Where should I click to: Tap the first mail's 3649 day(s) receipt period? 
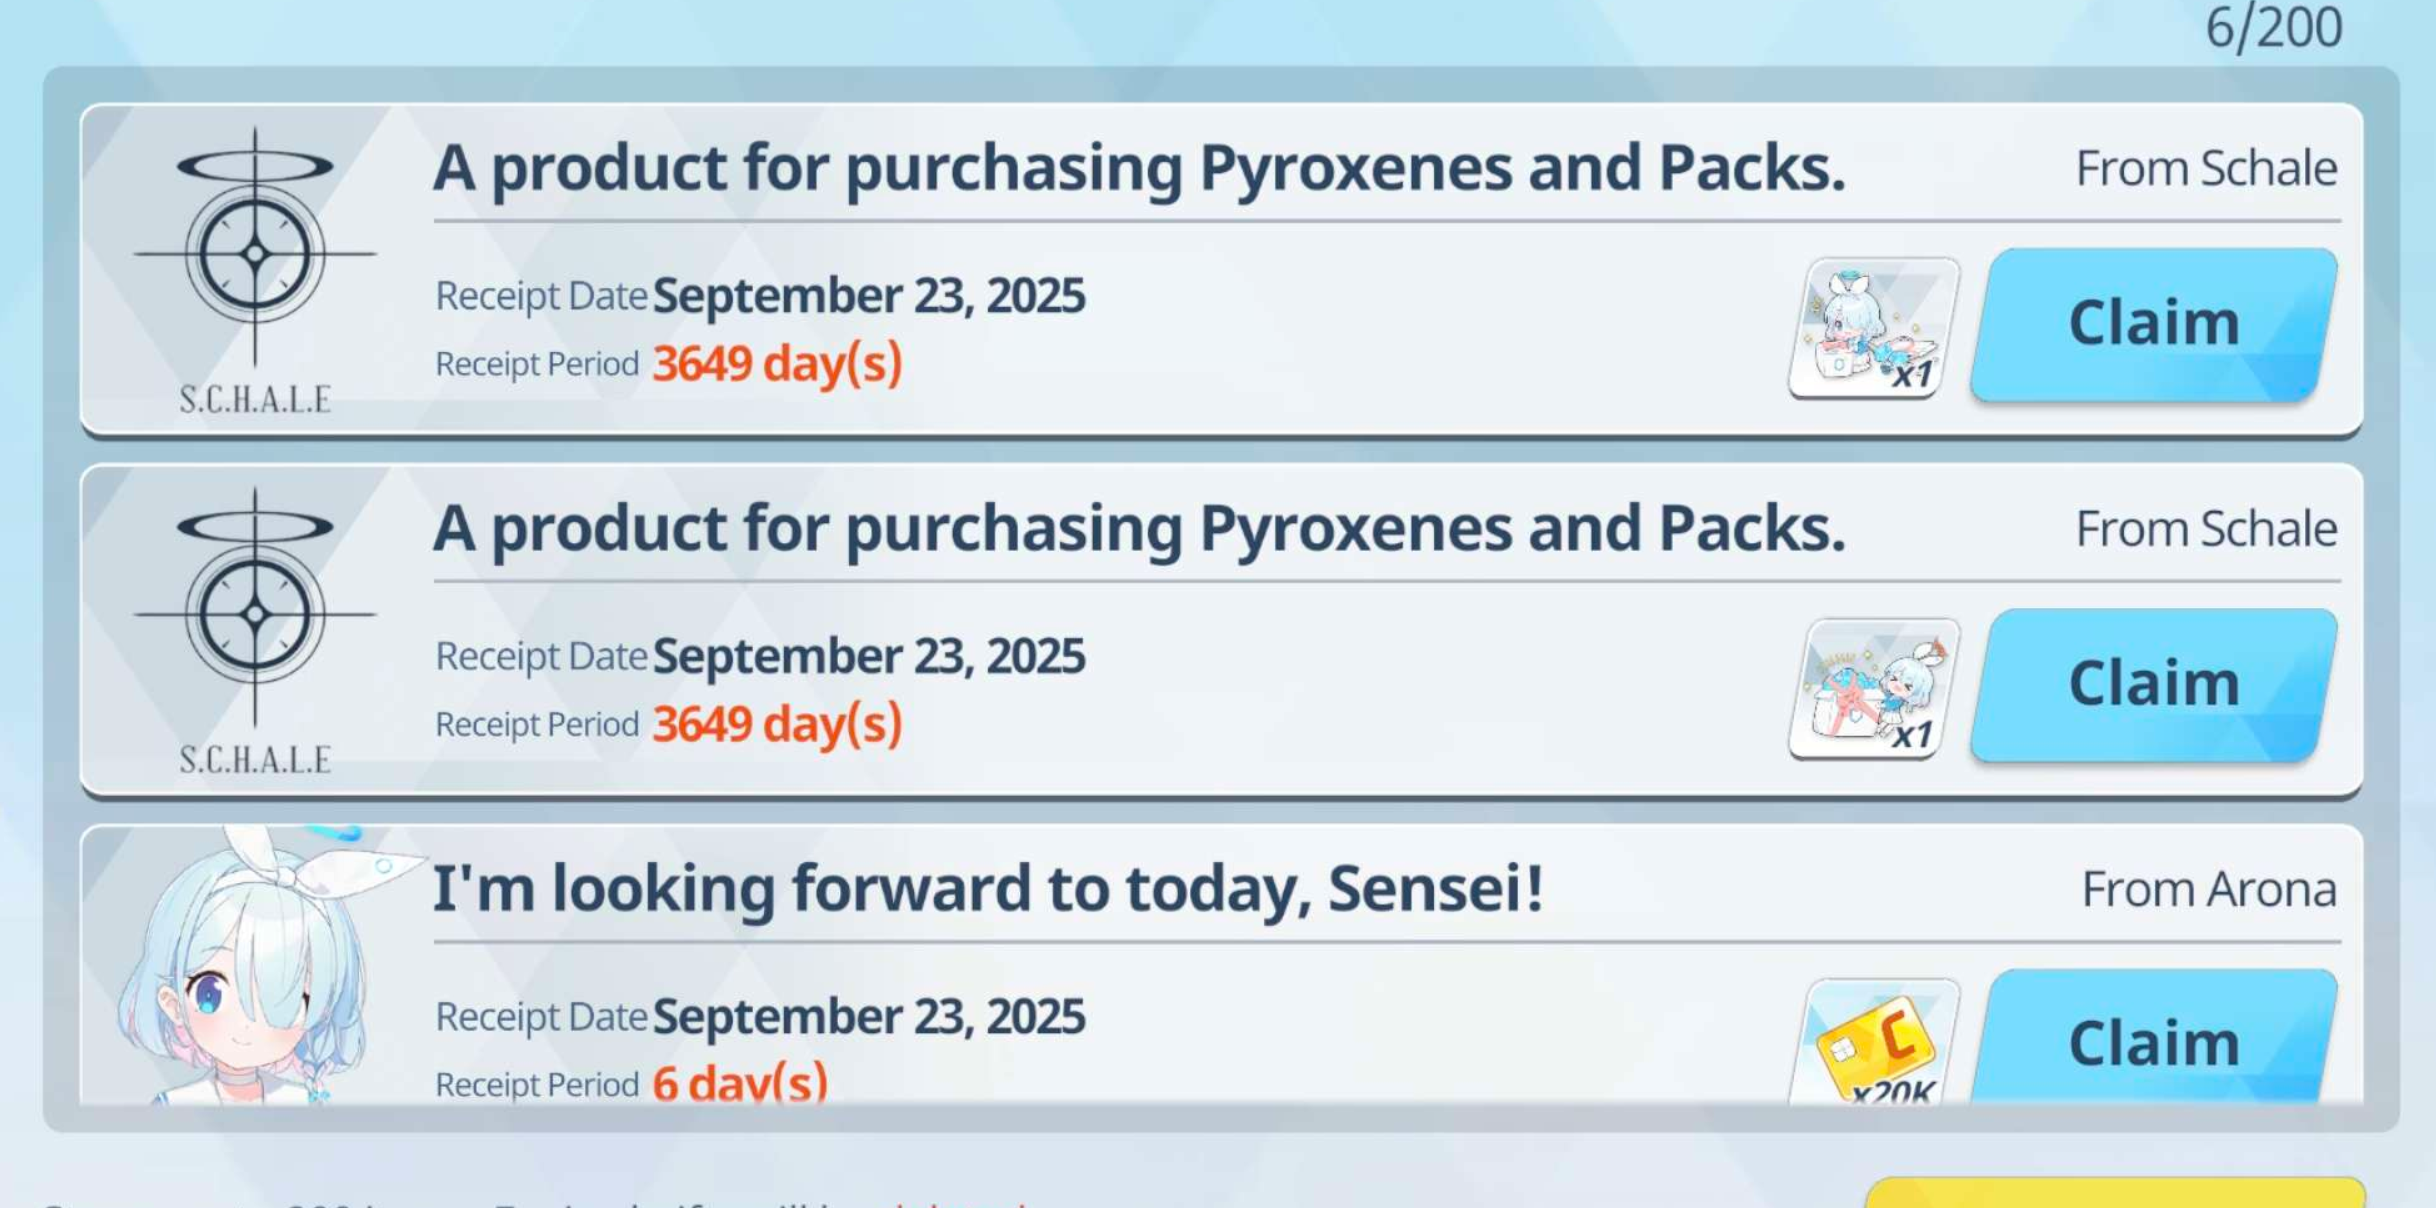click(x=777, y=363)
